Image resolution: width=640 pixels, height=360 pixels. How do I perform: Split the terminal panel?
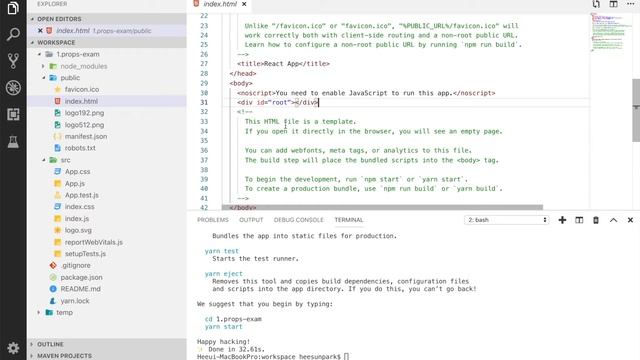click(579, 220)
